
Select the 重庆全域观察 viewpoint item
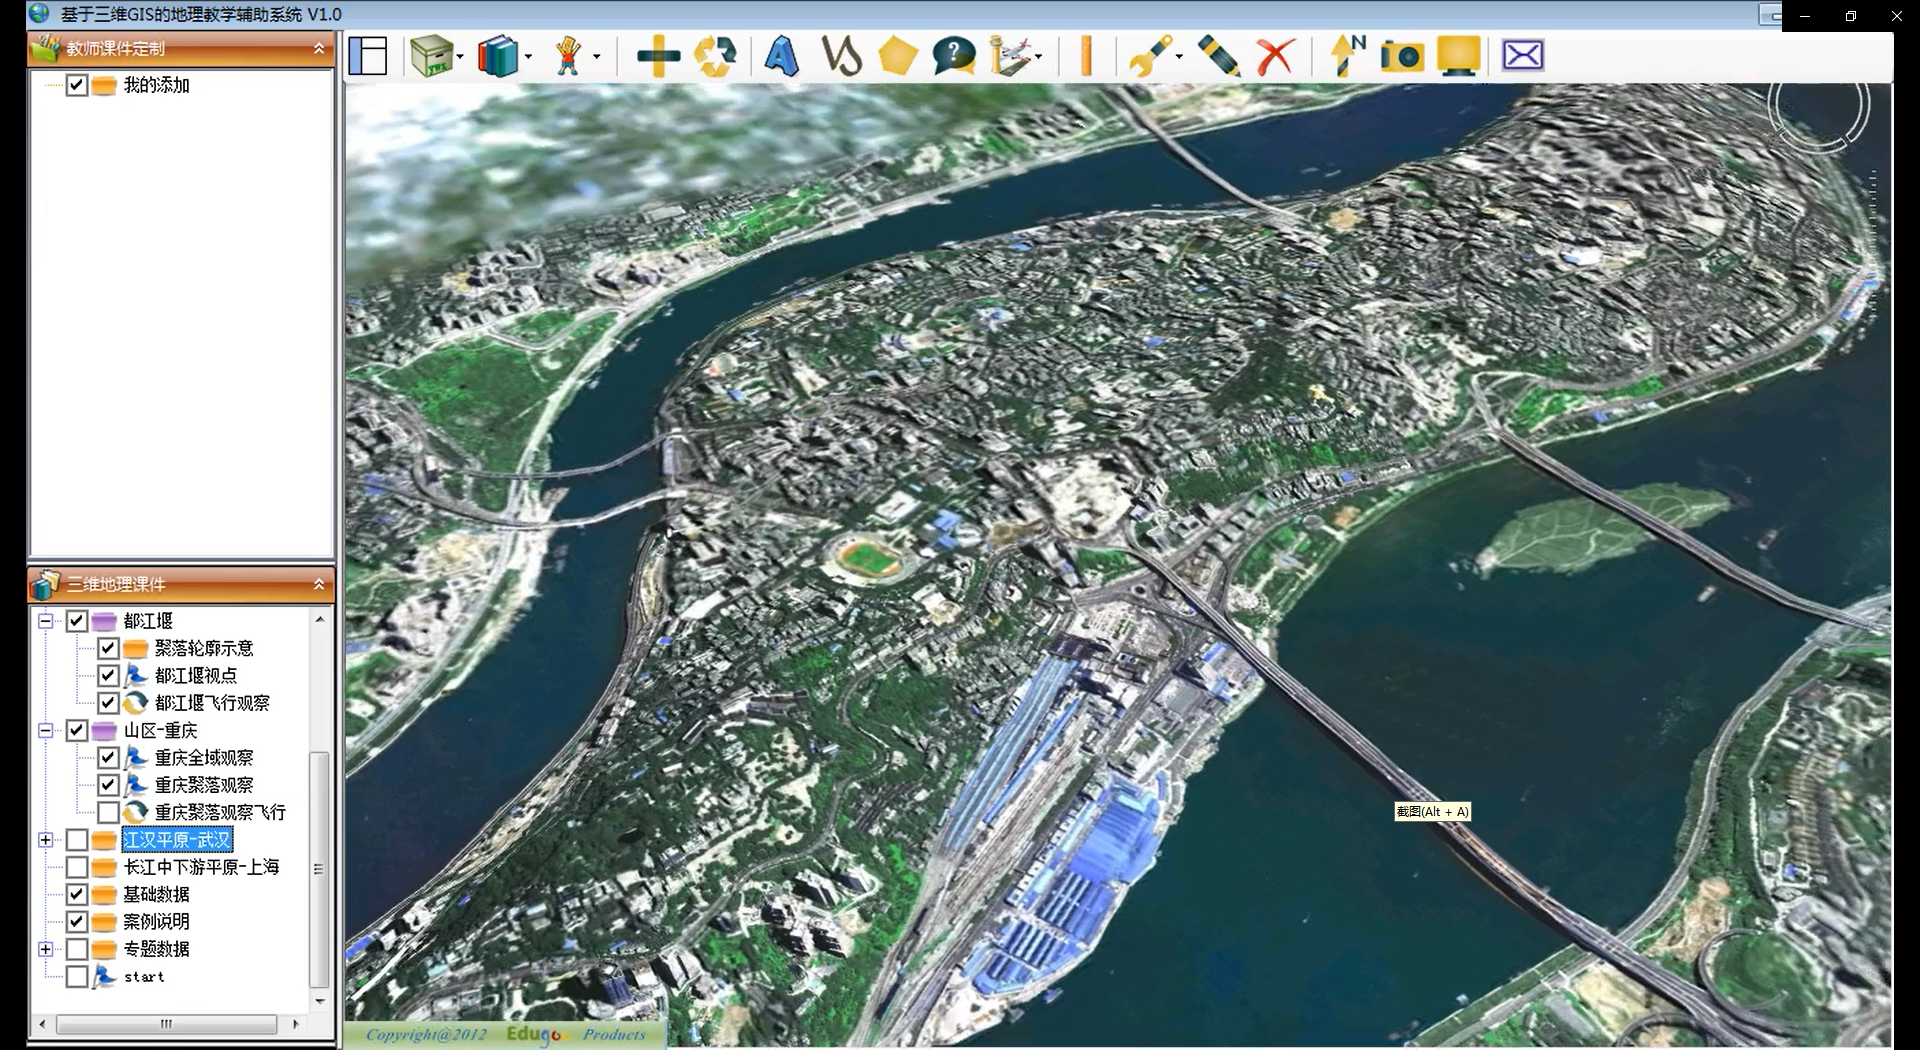tap(203, 758)
